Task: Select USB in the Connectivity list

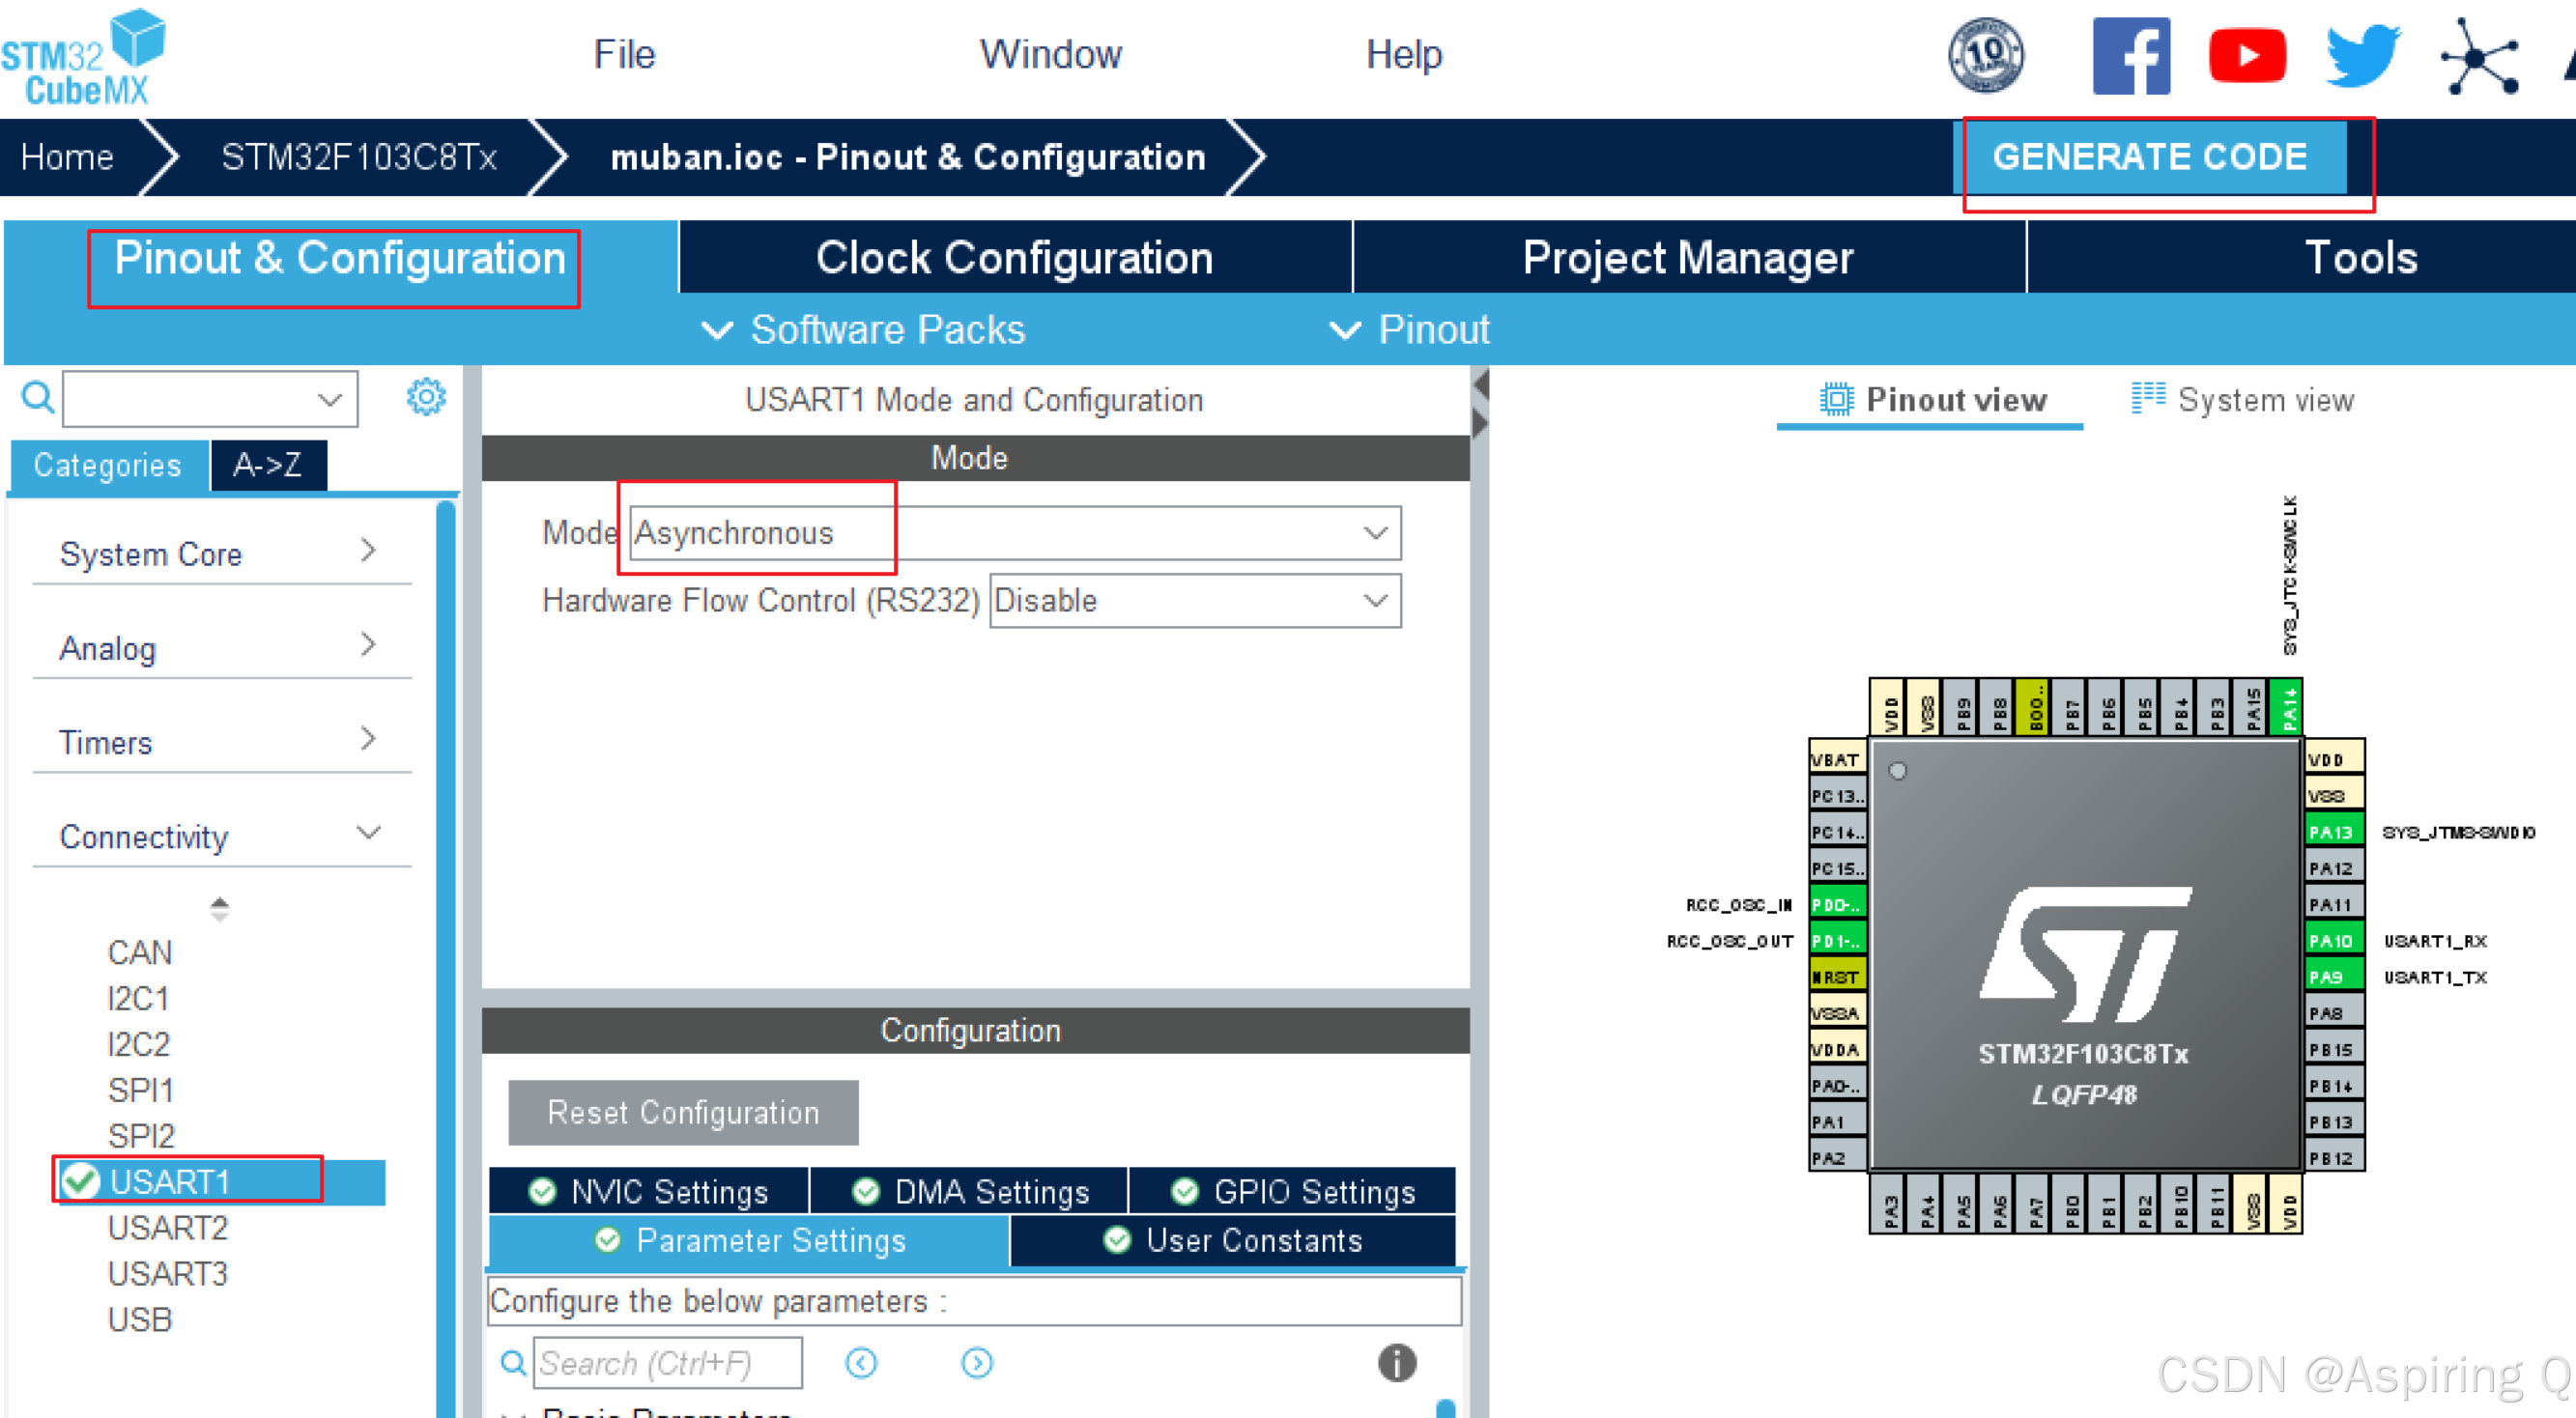Action: click(x=140, y=1319)
